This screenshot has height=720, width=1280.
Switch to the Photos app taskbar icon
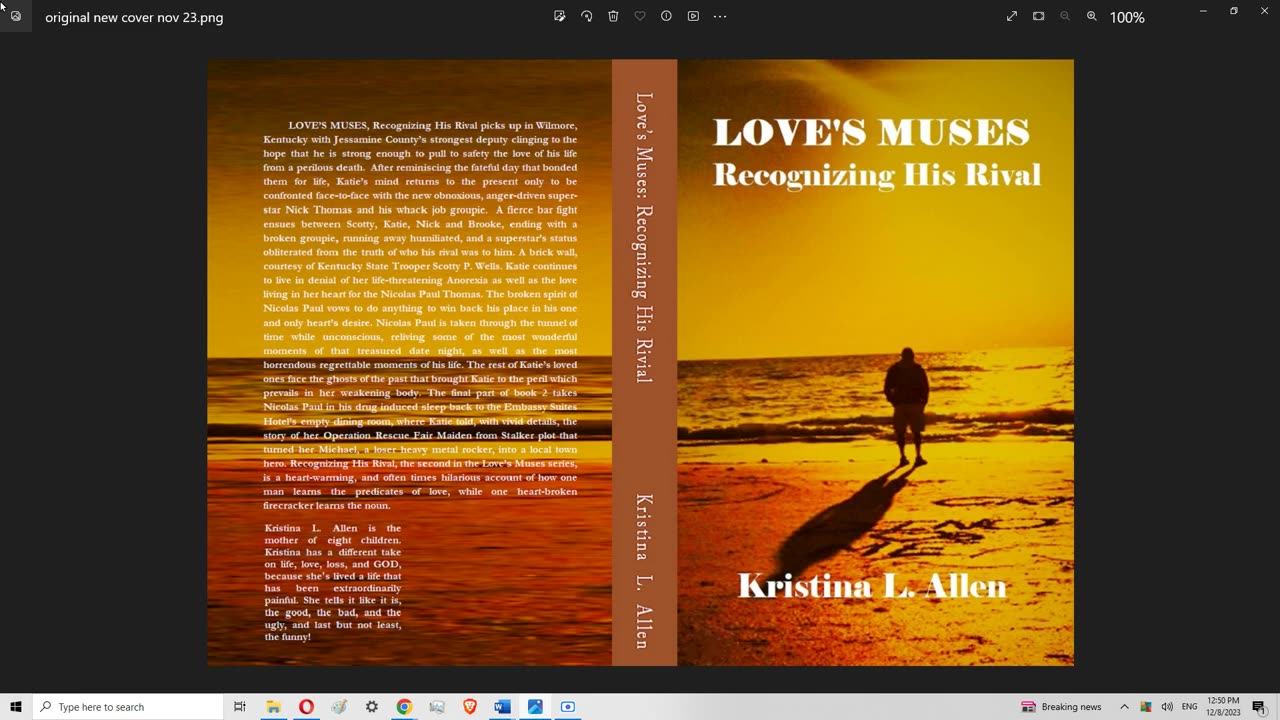tap(535, 707)
